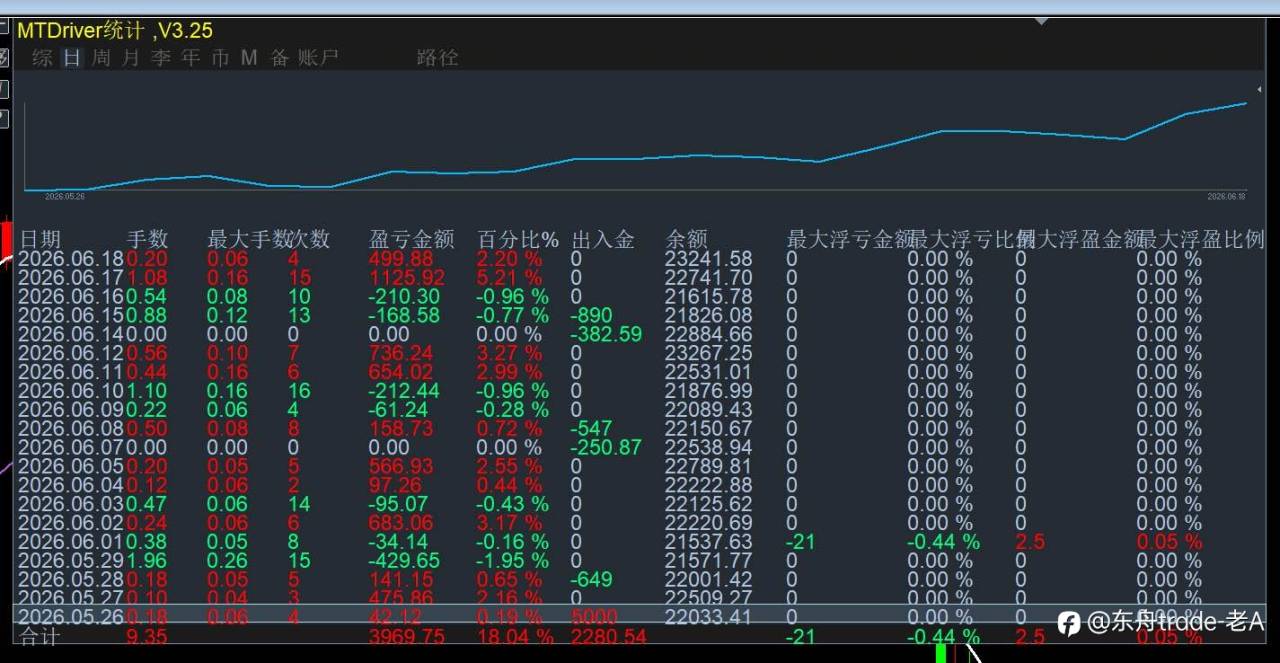The width and height of the screenshot is (1280, 663).
Task: Switch to the 年 yearly tab
Action: [x=191, y=57]
